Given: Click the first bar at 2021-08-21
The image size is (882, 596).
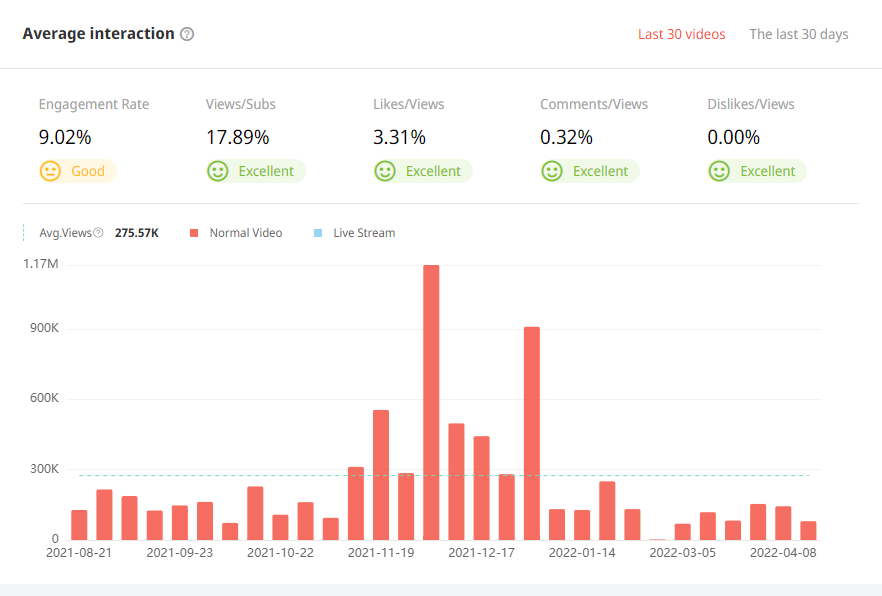Looking at the screenshot, I should 79,525.
